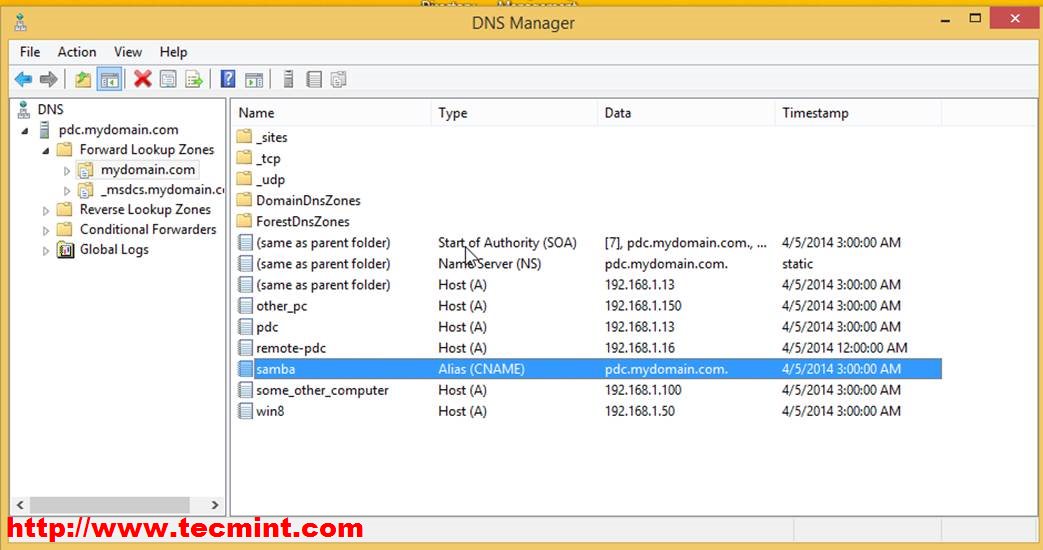The width and height of the screenshot is (1043, 550).
Task: Click the DNS Manager title bar icon
Action: click(x=21, y=23)
